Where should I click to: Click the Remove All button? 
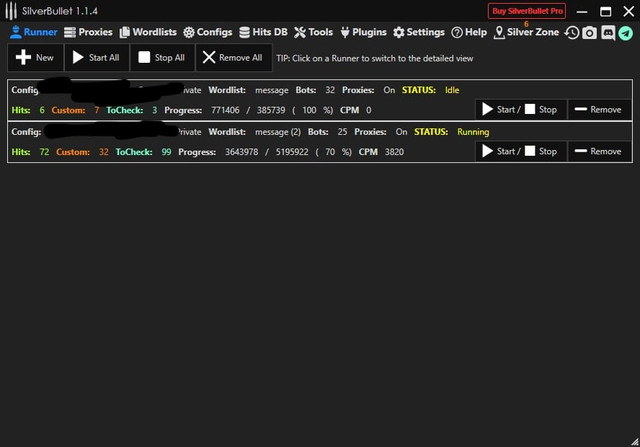tap(233, 58)
